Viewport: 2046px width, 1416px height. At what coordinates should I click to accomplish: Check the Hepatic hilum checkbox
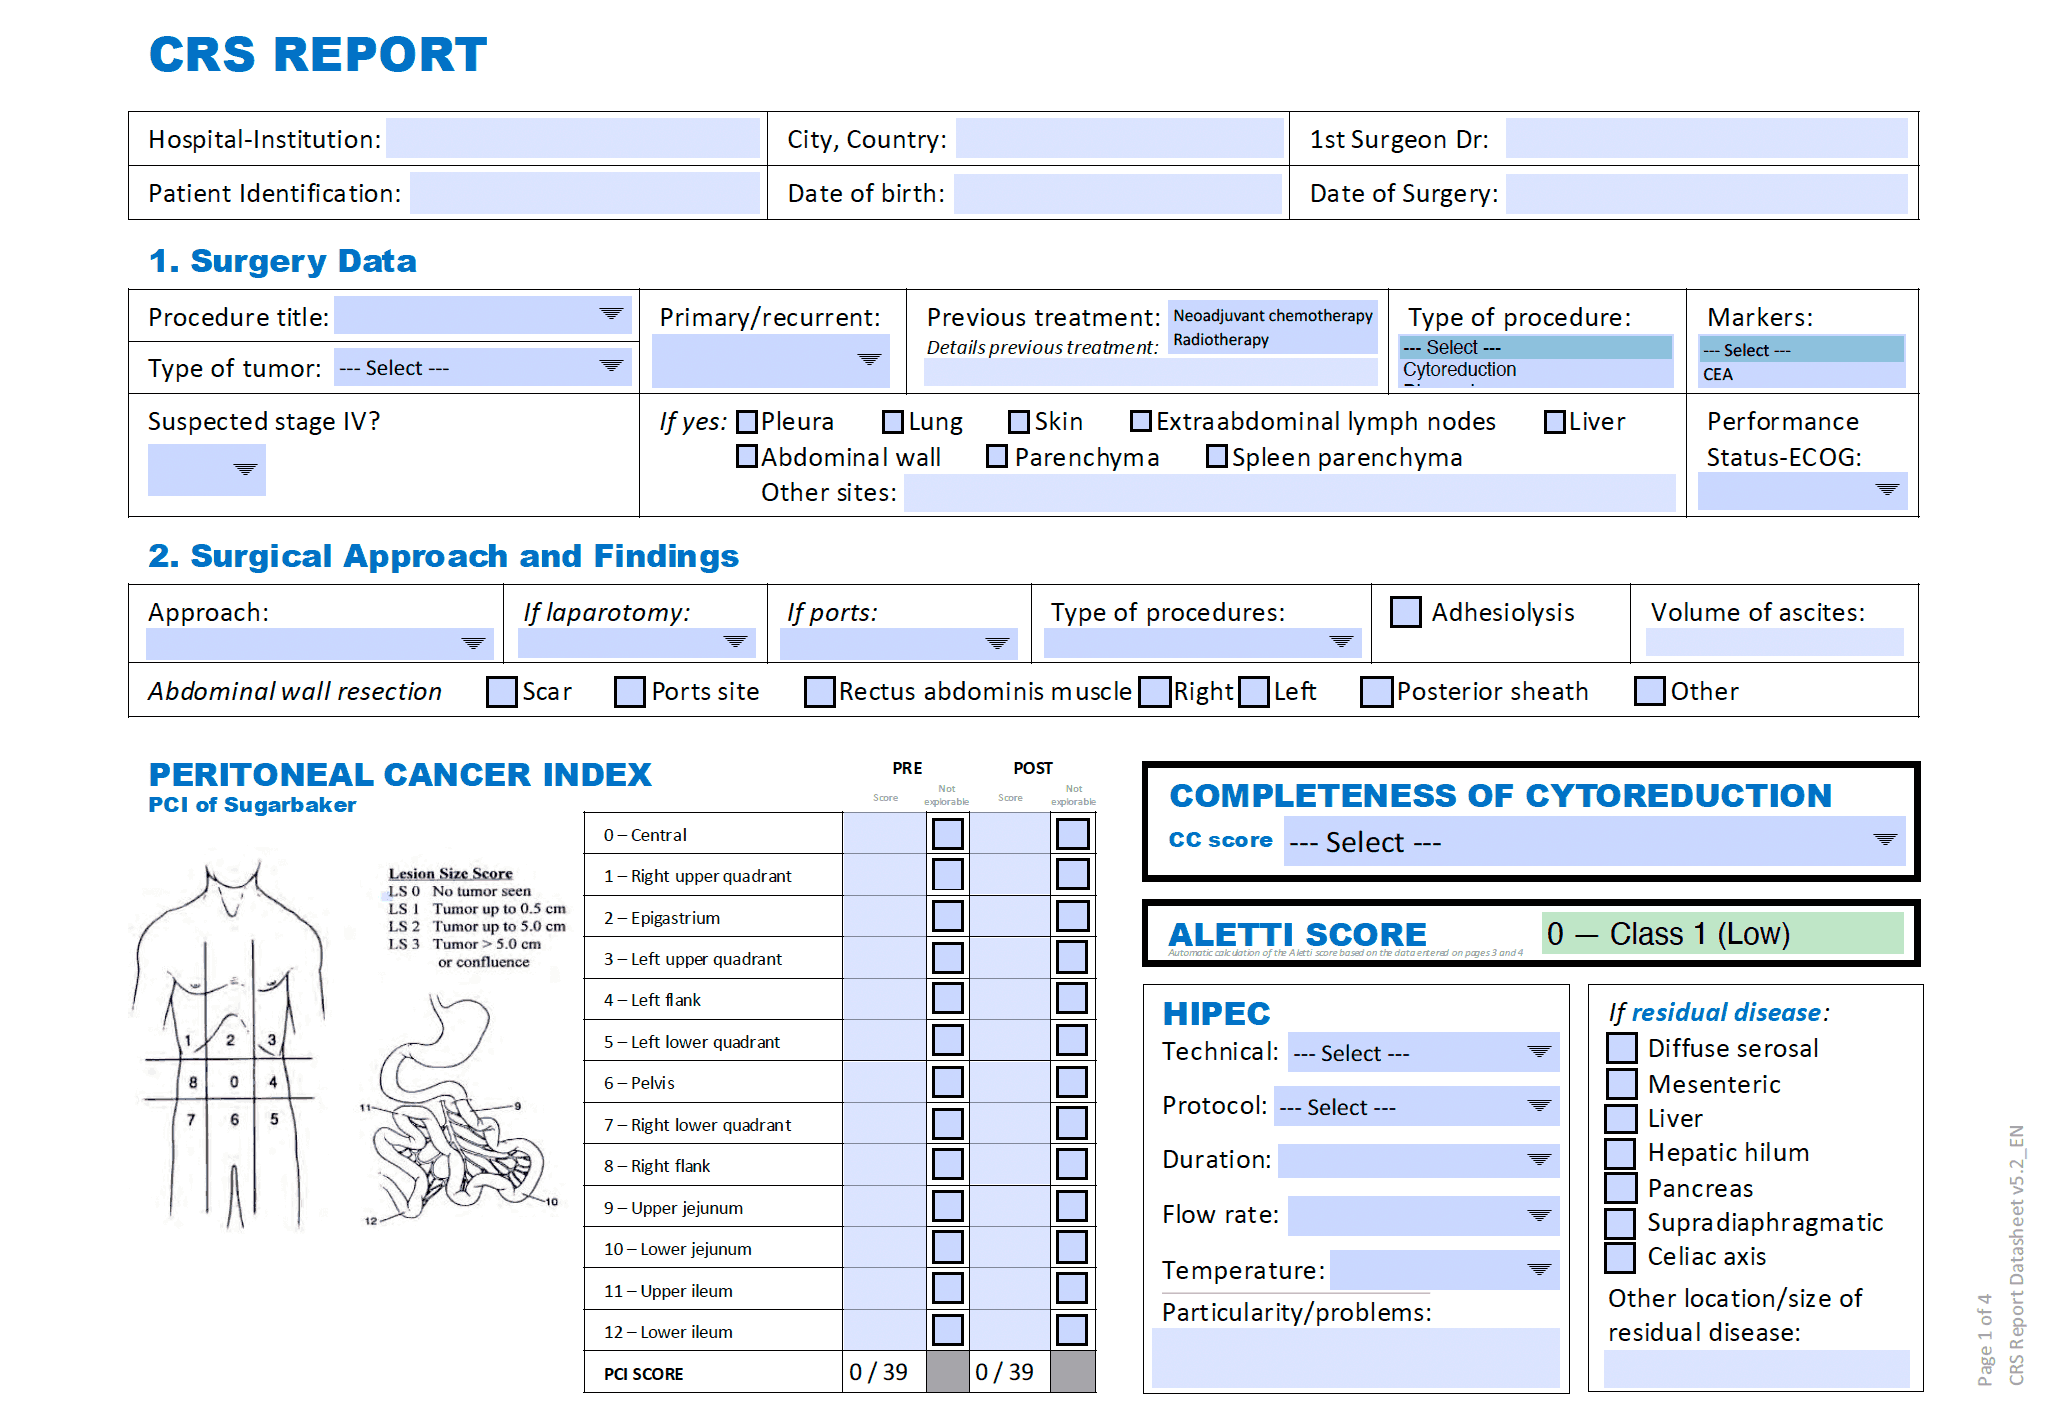pyautogui.click(x=1621, y=1153)
